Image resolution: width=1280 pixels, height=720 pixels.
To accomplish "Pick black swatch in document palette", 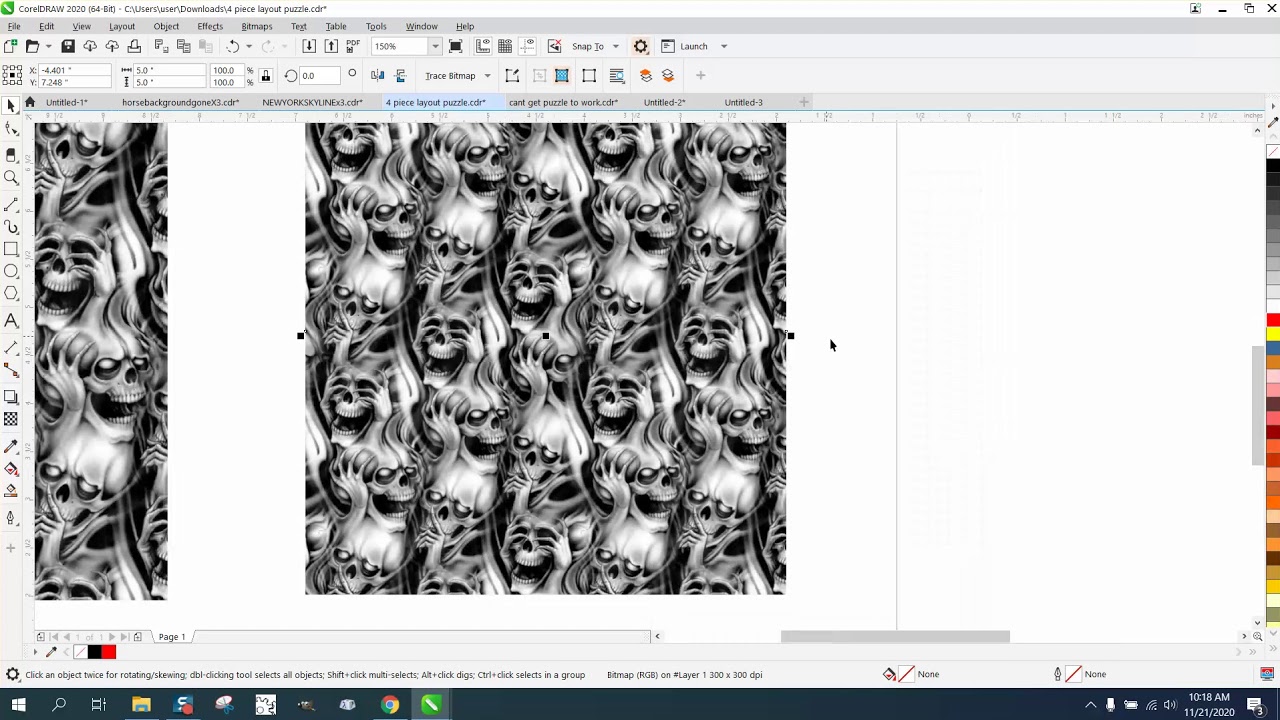I will (x=95, y=652).
